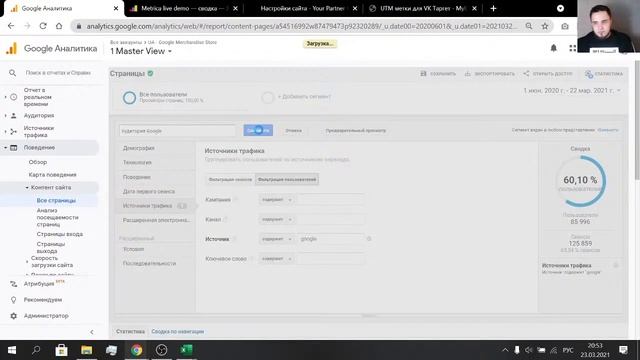The height and width of the screenshot is (360, 640).
Task: Select the user filtering toggle
Action: coord(287,180)
